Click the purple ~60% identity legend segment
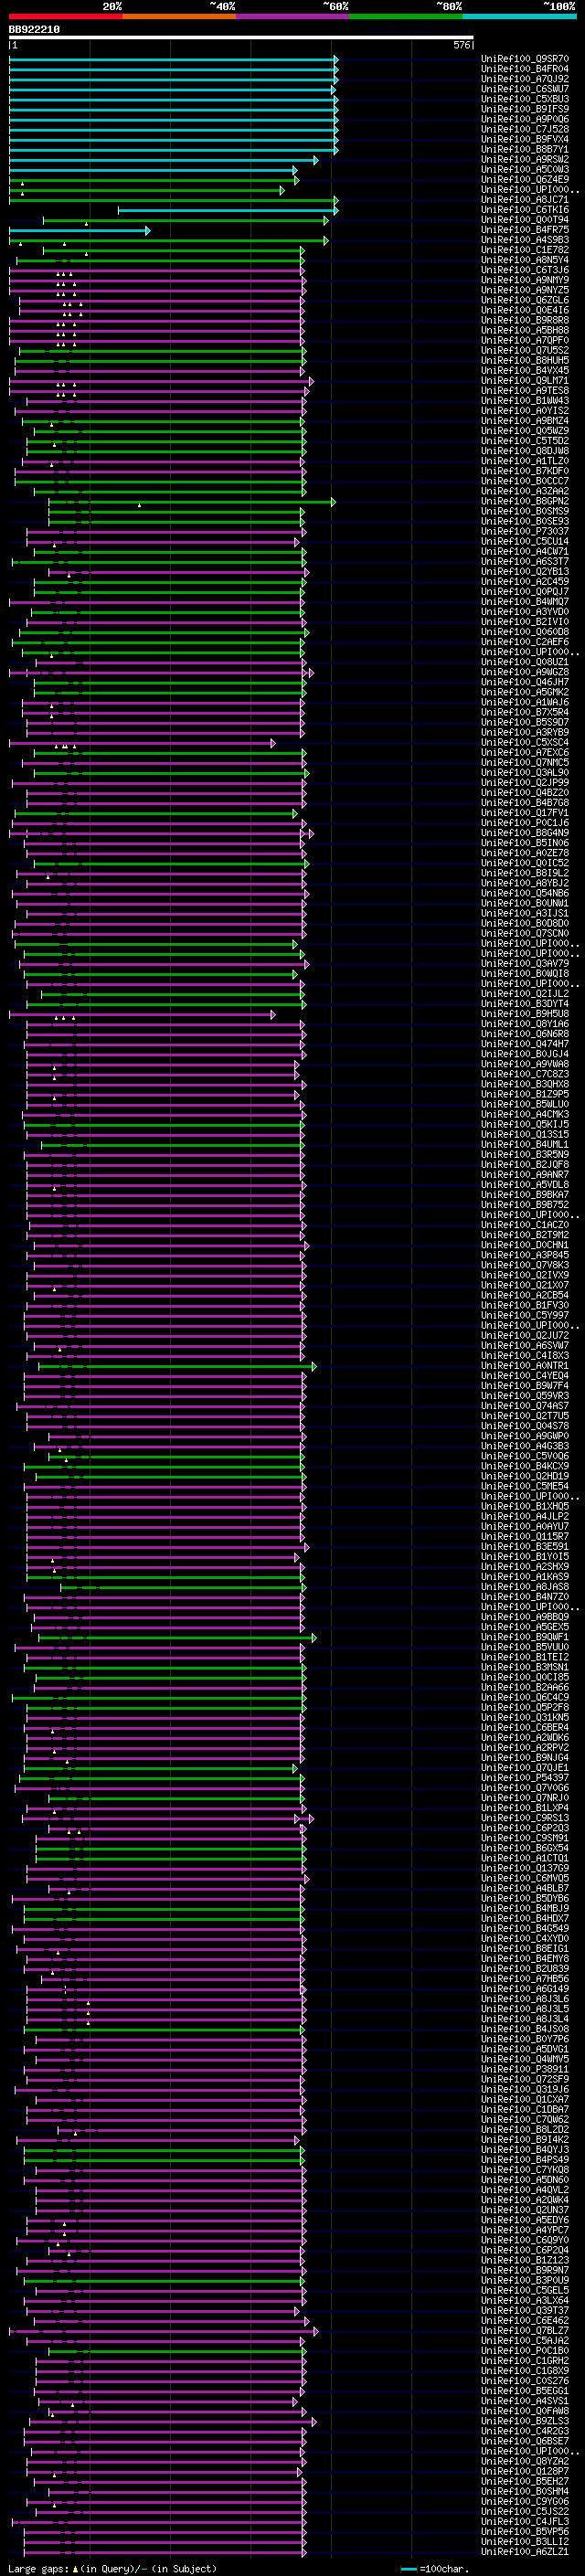 [293, 16]
